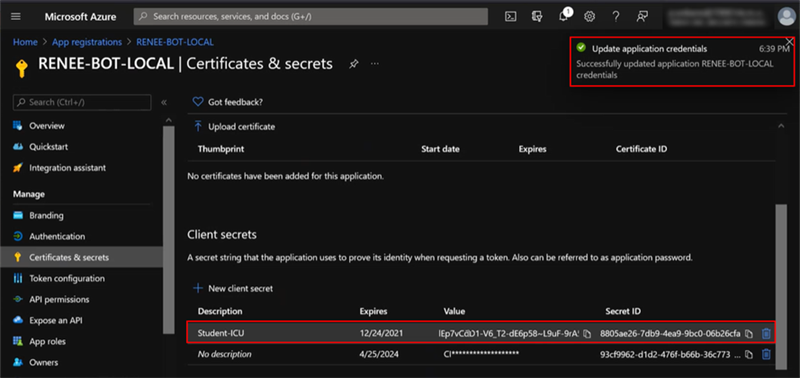Viewport: 800px width, 378px height.
Task: Open Overview in the sidebar
Action: (47, 125)
